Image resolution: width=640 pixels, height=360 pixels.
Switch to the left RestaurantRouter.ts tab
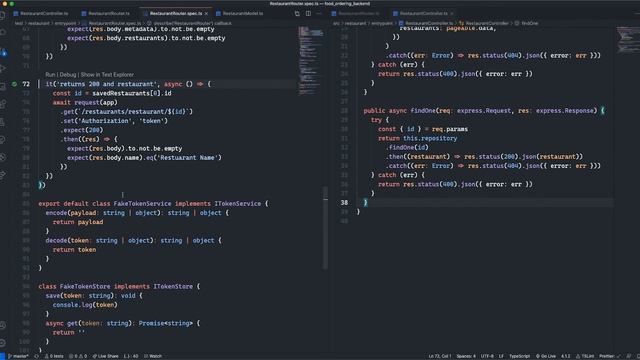(105, 13)
